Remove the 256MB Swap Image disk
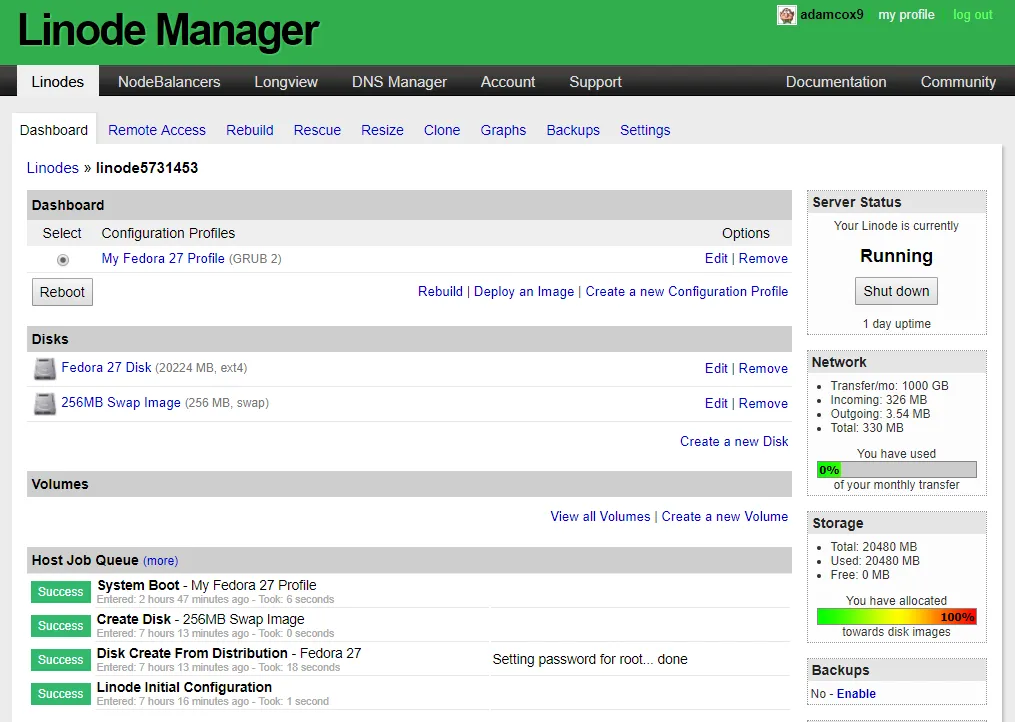This screenshot has width=1015, height=722. tap(763, 403)
